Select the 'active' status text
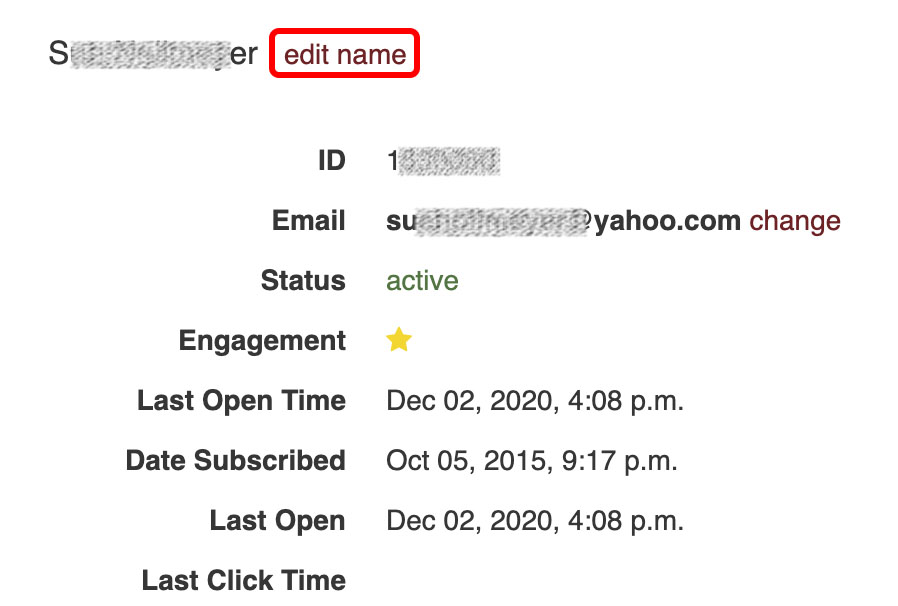 (421, 281)
